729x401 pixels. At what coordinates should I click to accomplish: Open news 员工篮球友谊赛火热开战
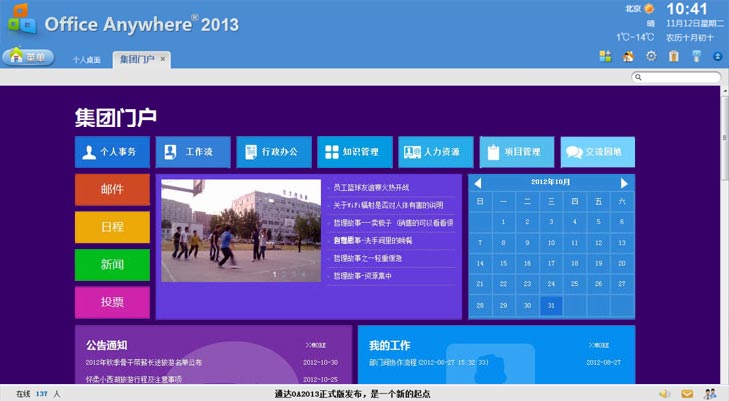tap(371, 187)
